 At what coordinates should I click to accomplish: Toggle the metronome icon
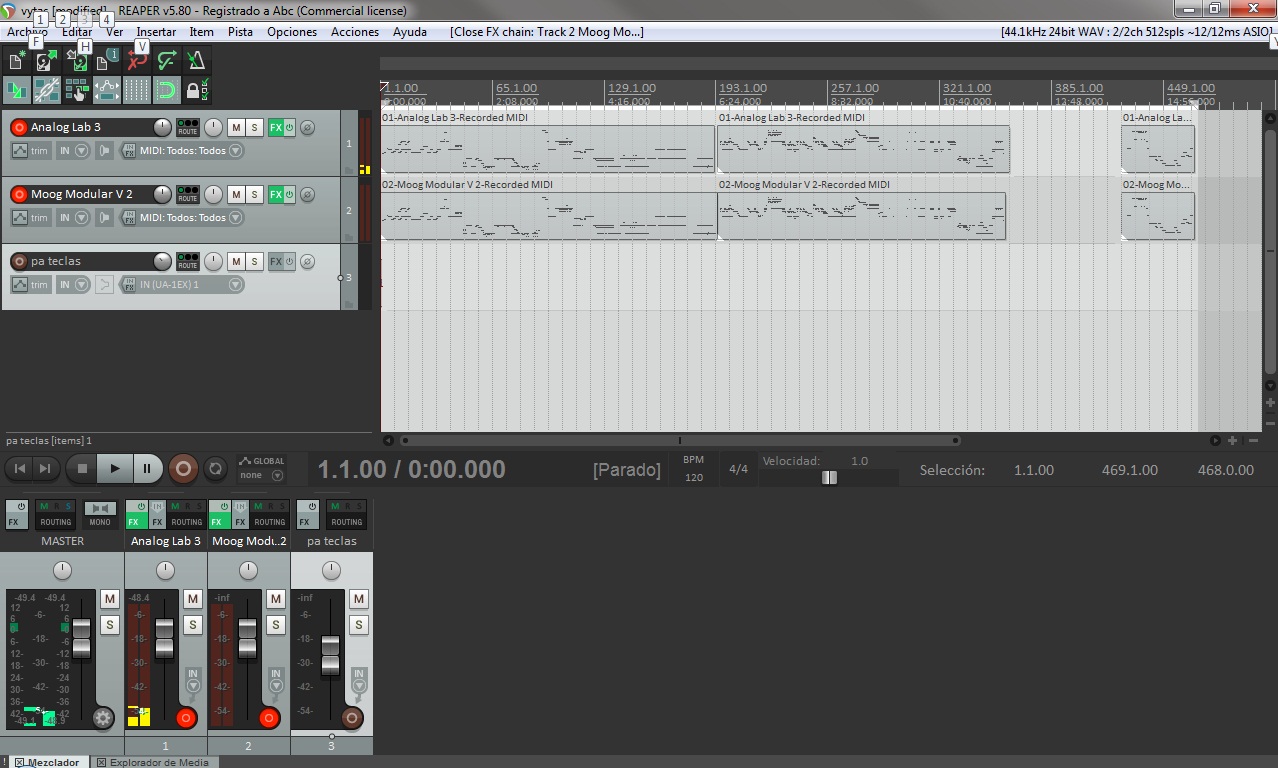click(x=197, y=61)
